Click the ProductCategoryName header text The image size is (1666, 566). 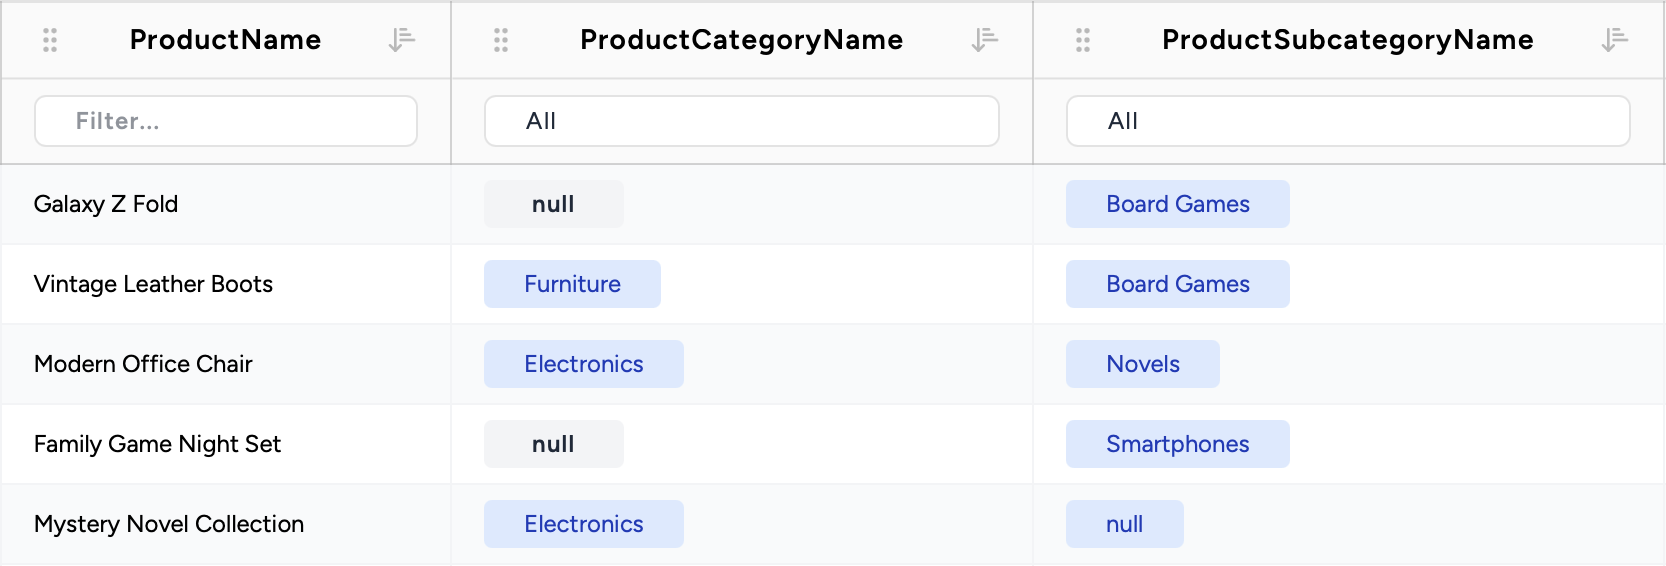click(x=741, y=40)
